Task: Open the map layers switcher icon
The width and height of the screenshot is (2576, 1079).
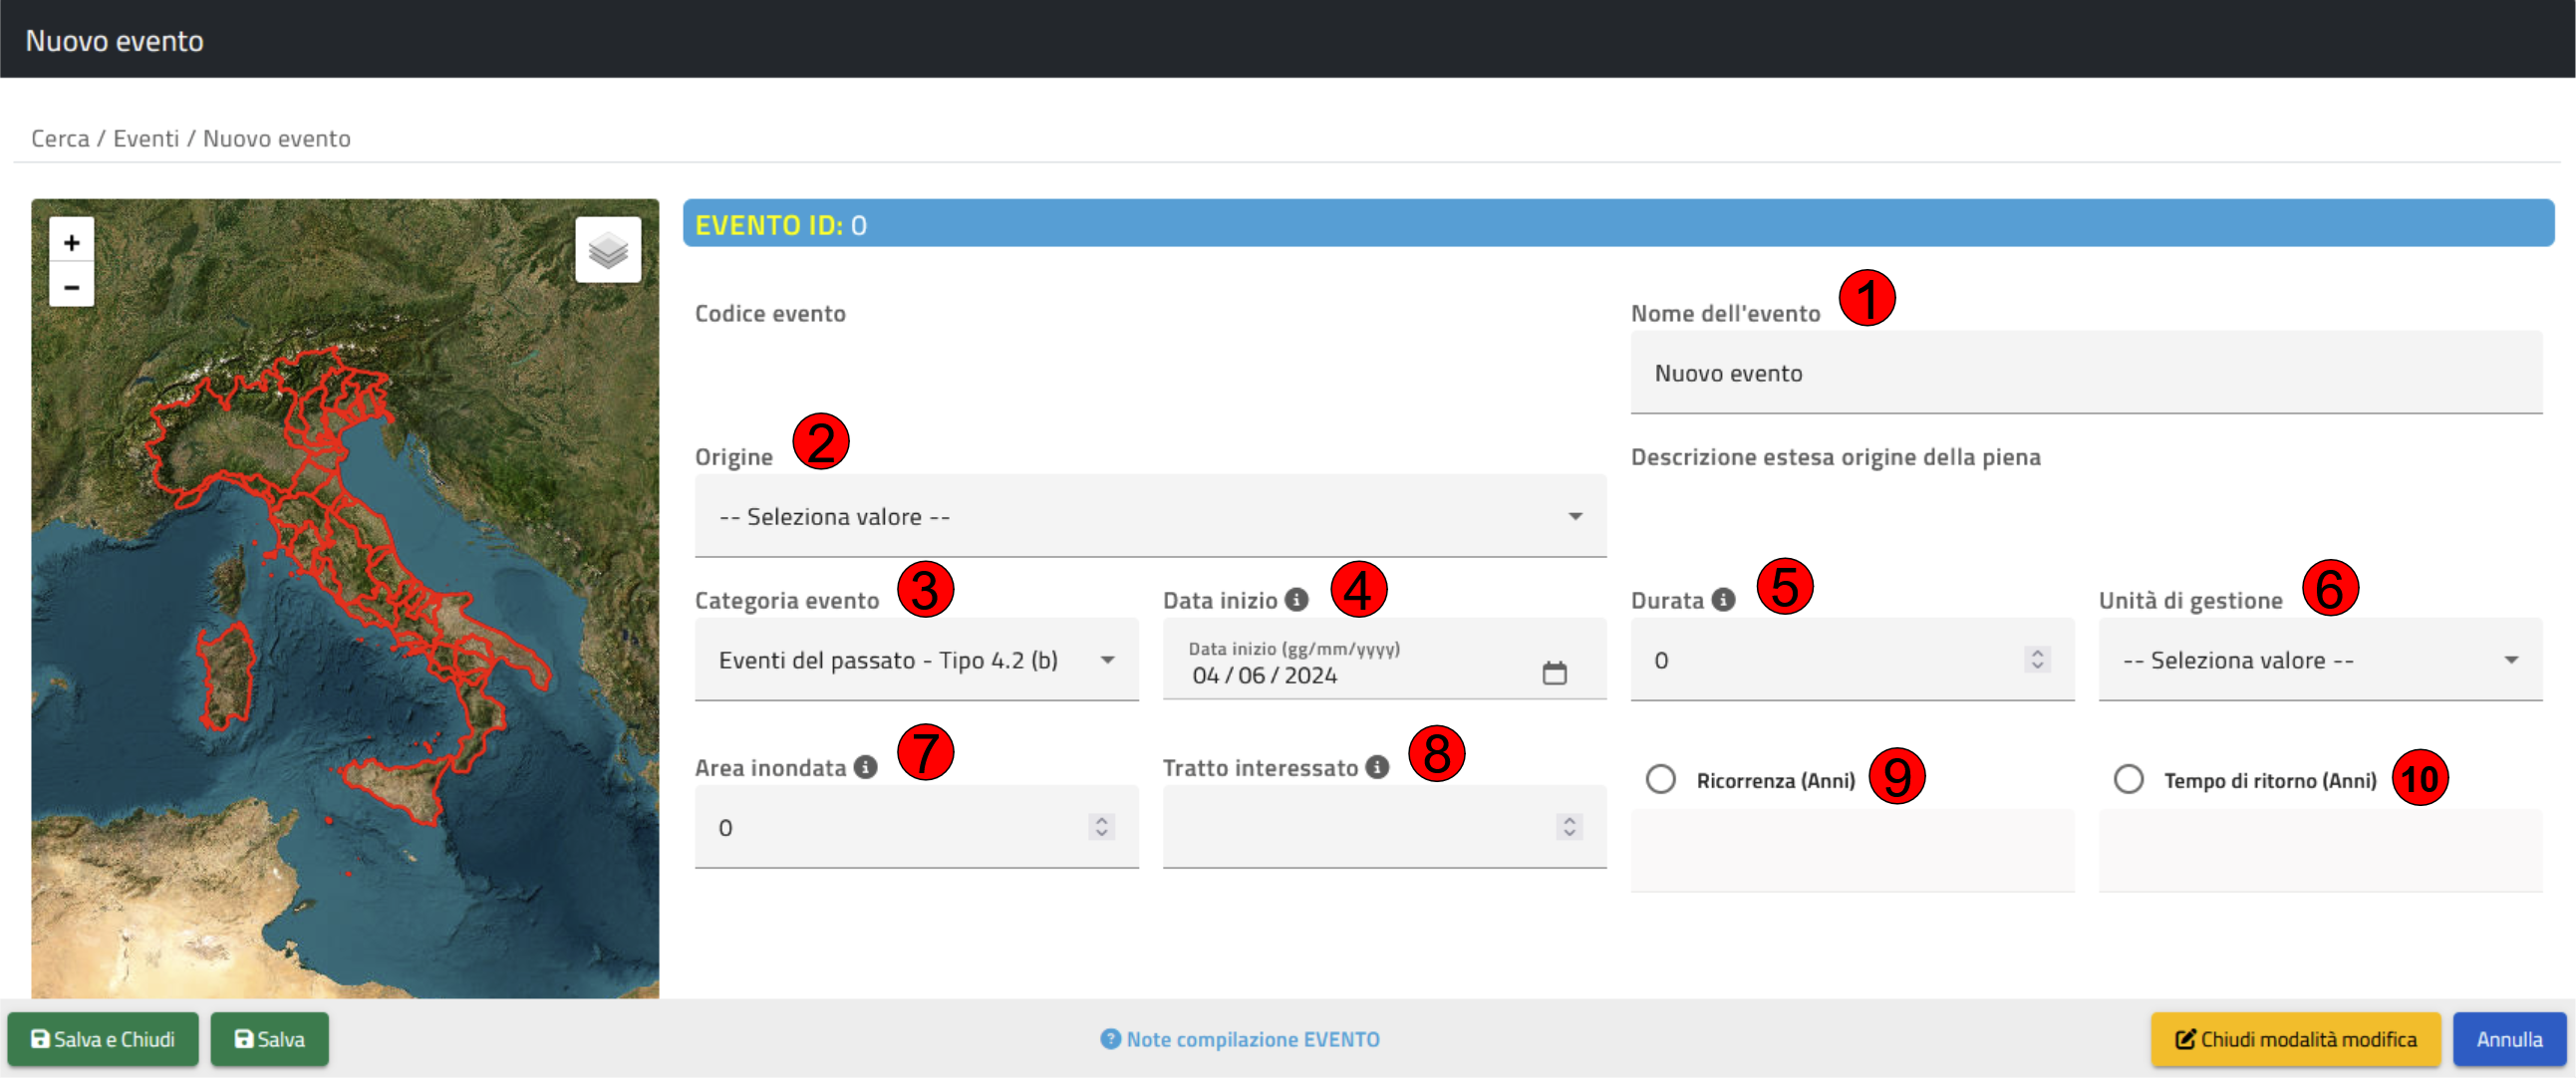Action: 608,250
